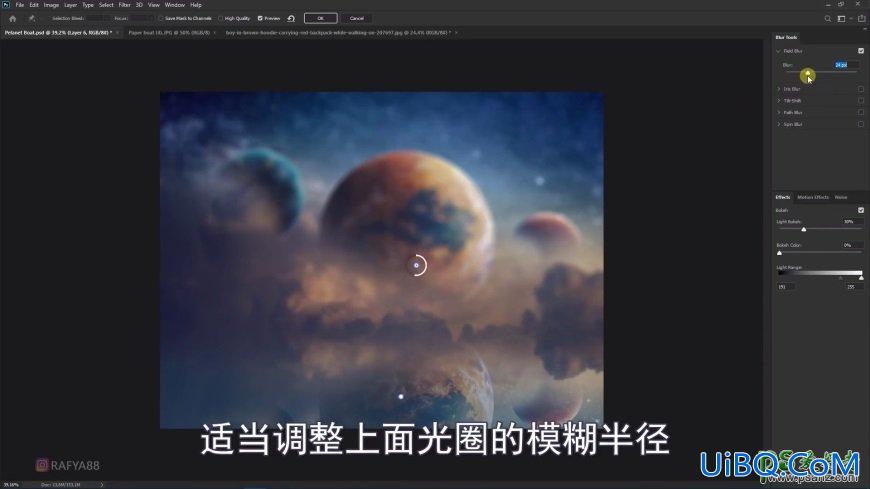Click the Light Bokeh percentage field
The image size is (870, 489).
[x=852, y=221]
